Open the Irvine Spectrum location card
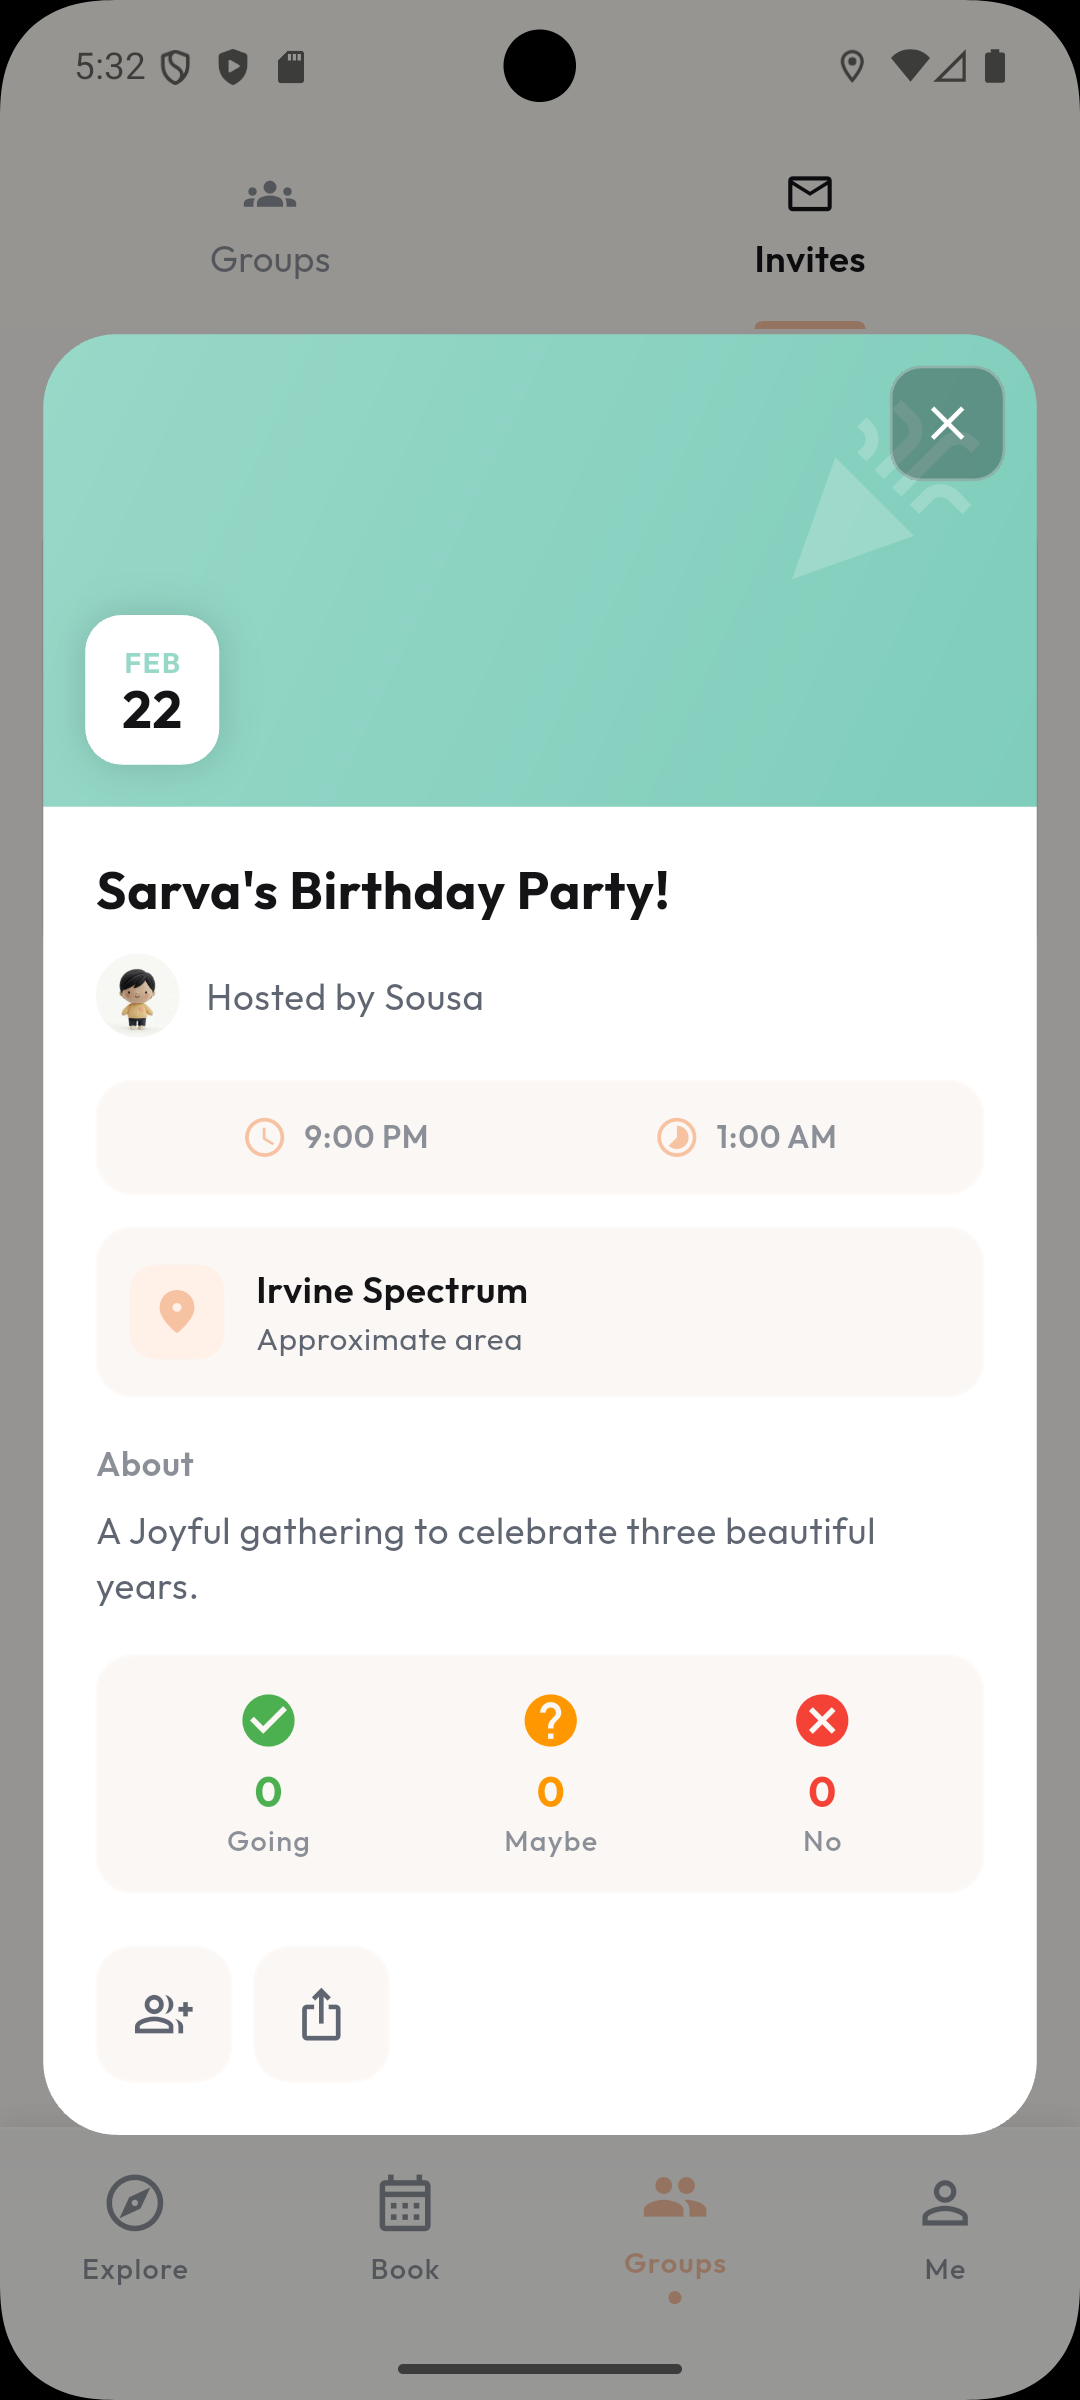The height and width of the screenshot is (2400, 1080). (540, 1311)
